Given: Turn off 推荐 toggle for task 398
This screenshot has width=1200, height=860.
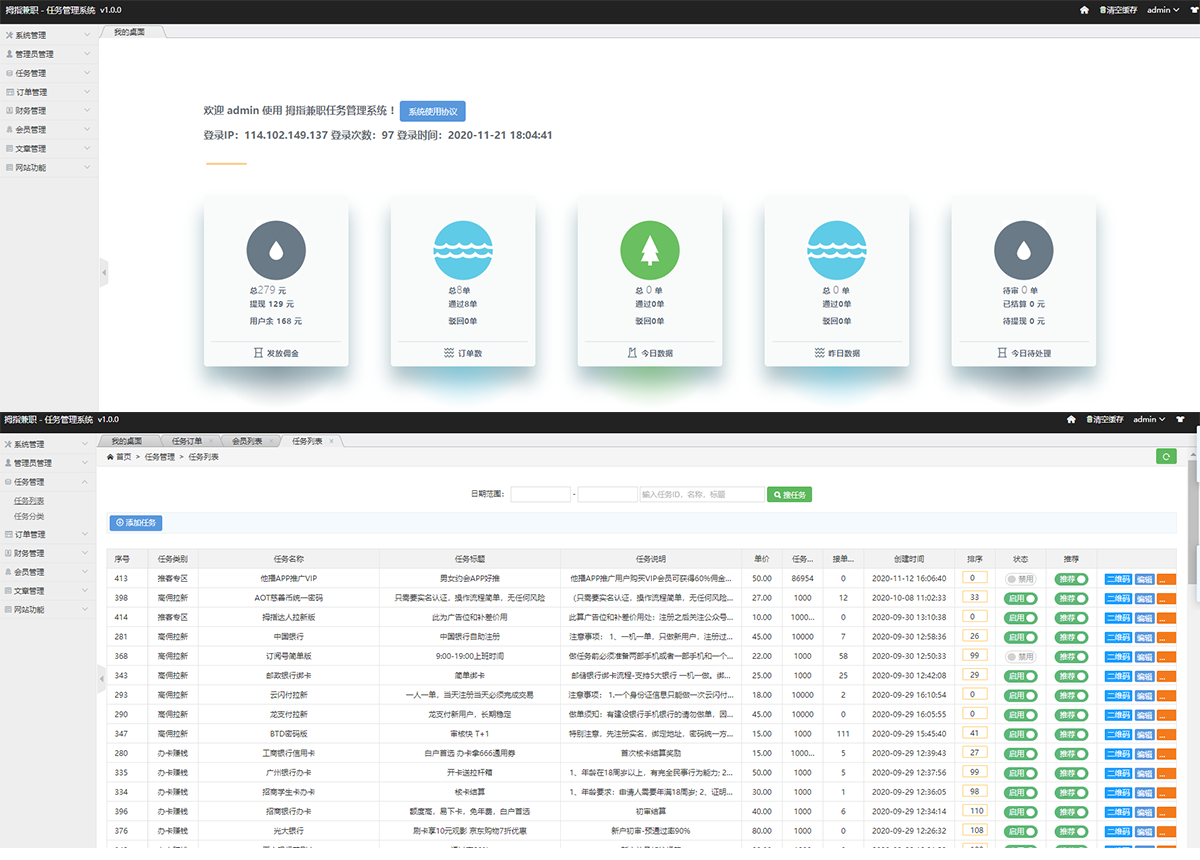Looking at the screenshot, I should [1072, 598].
